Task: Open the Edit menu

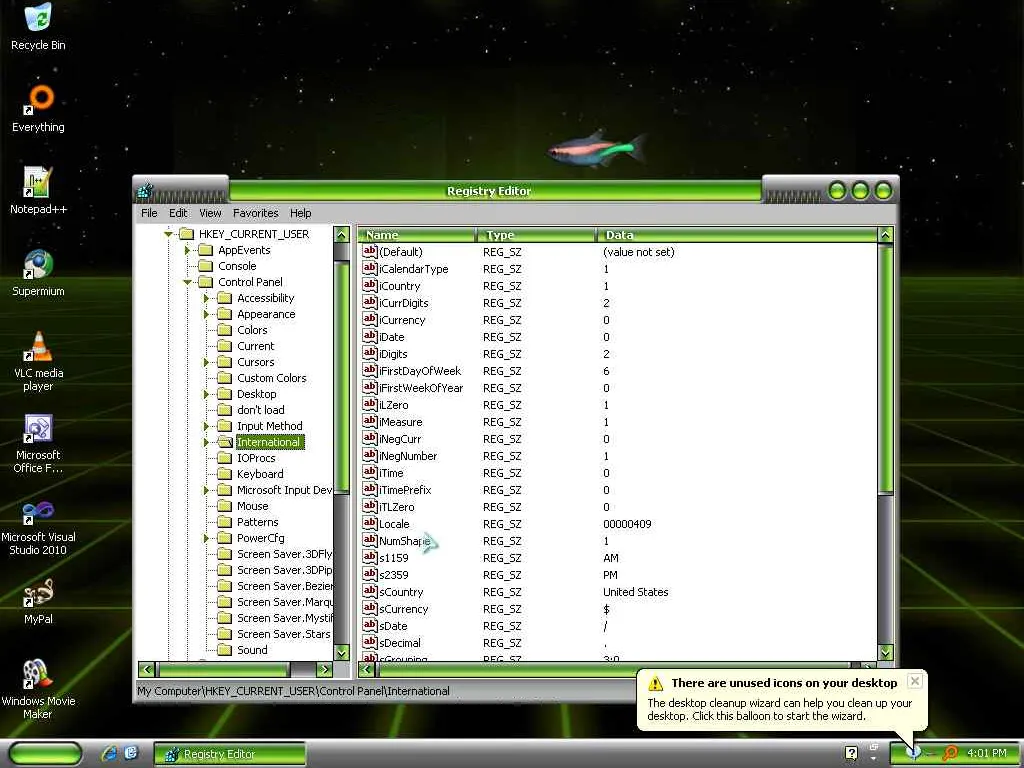Action: point(178,213)
